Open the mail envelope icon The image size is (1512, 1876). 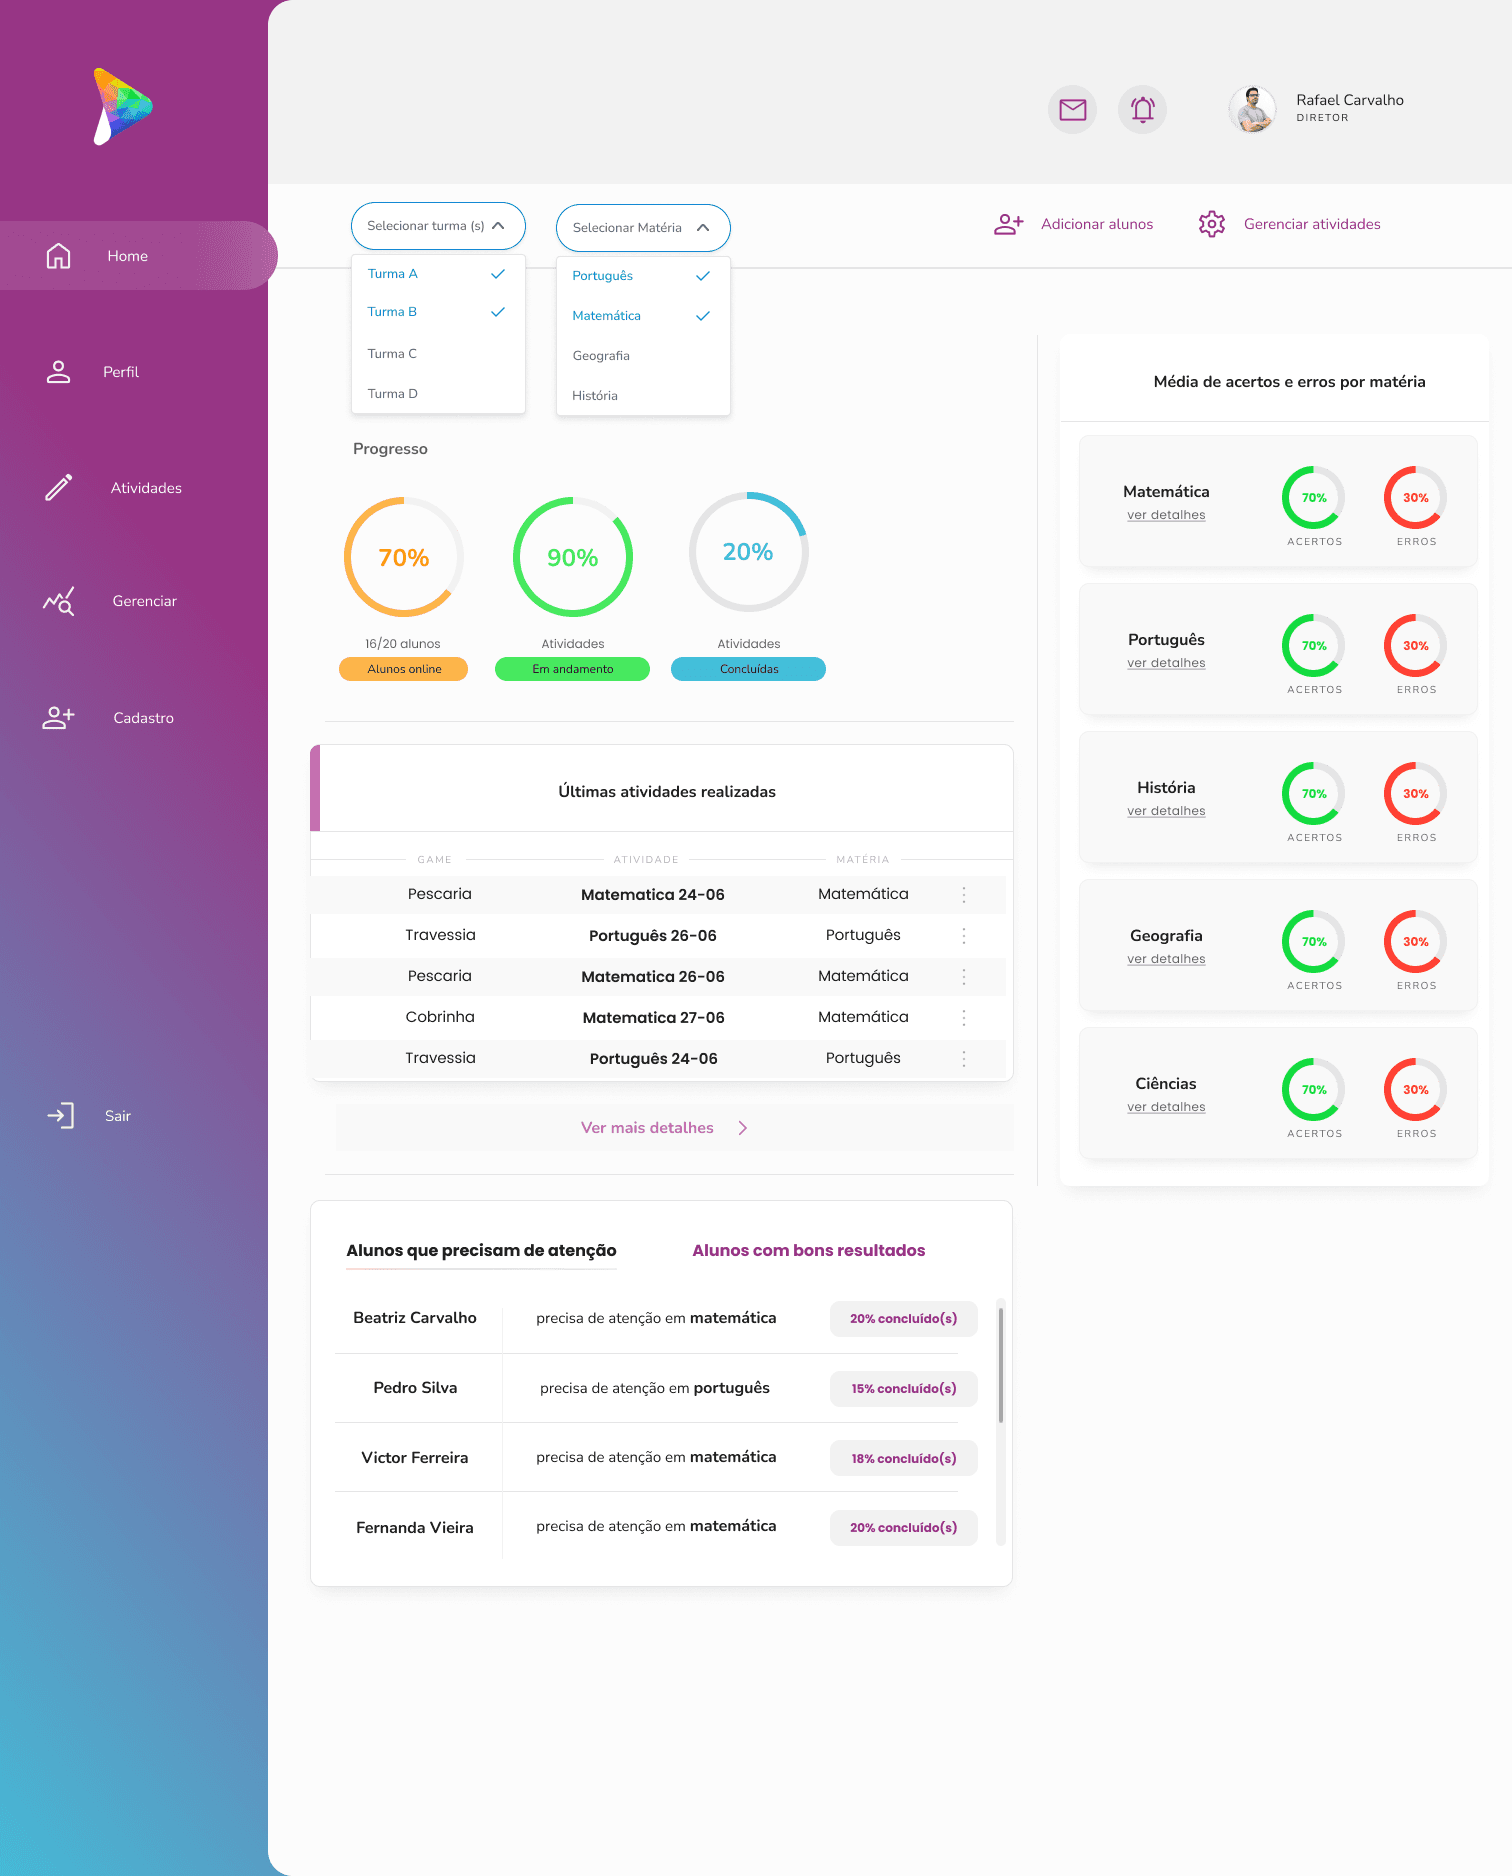click(1072, 110)
